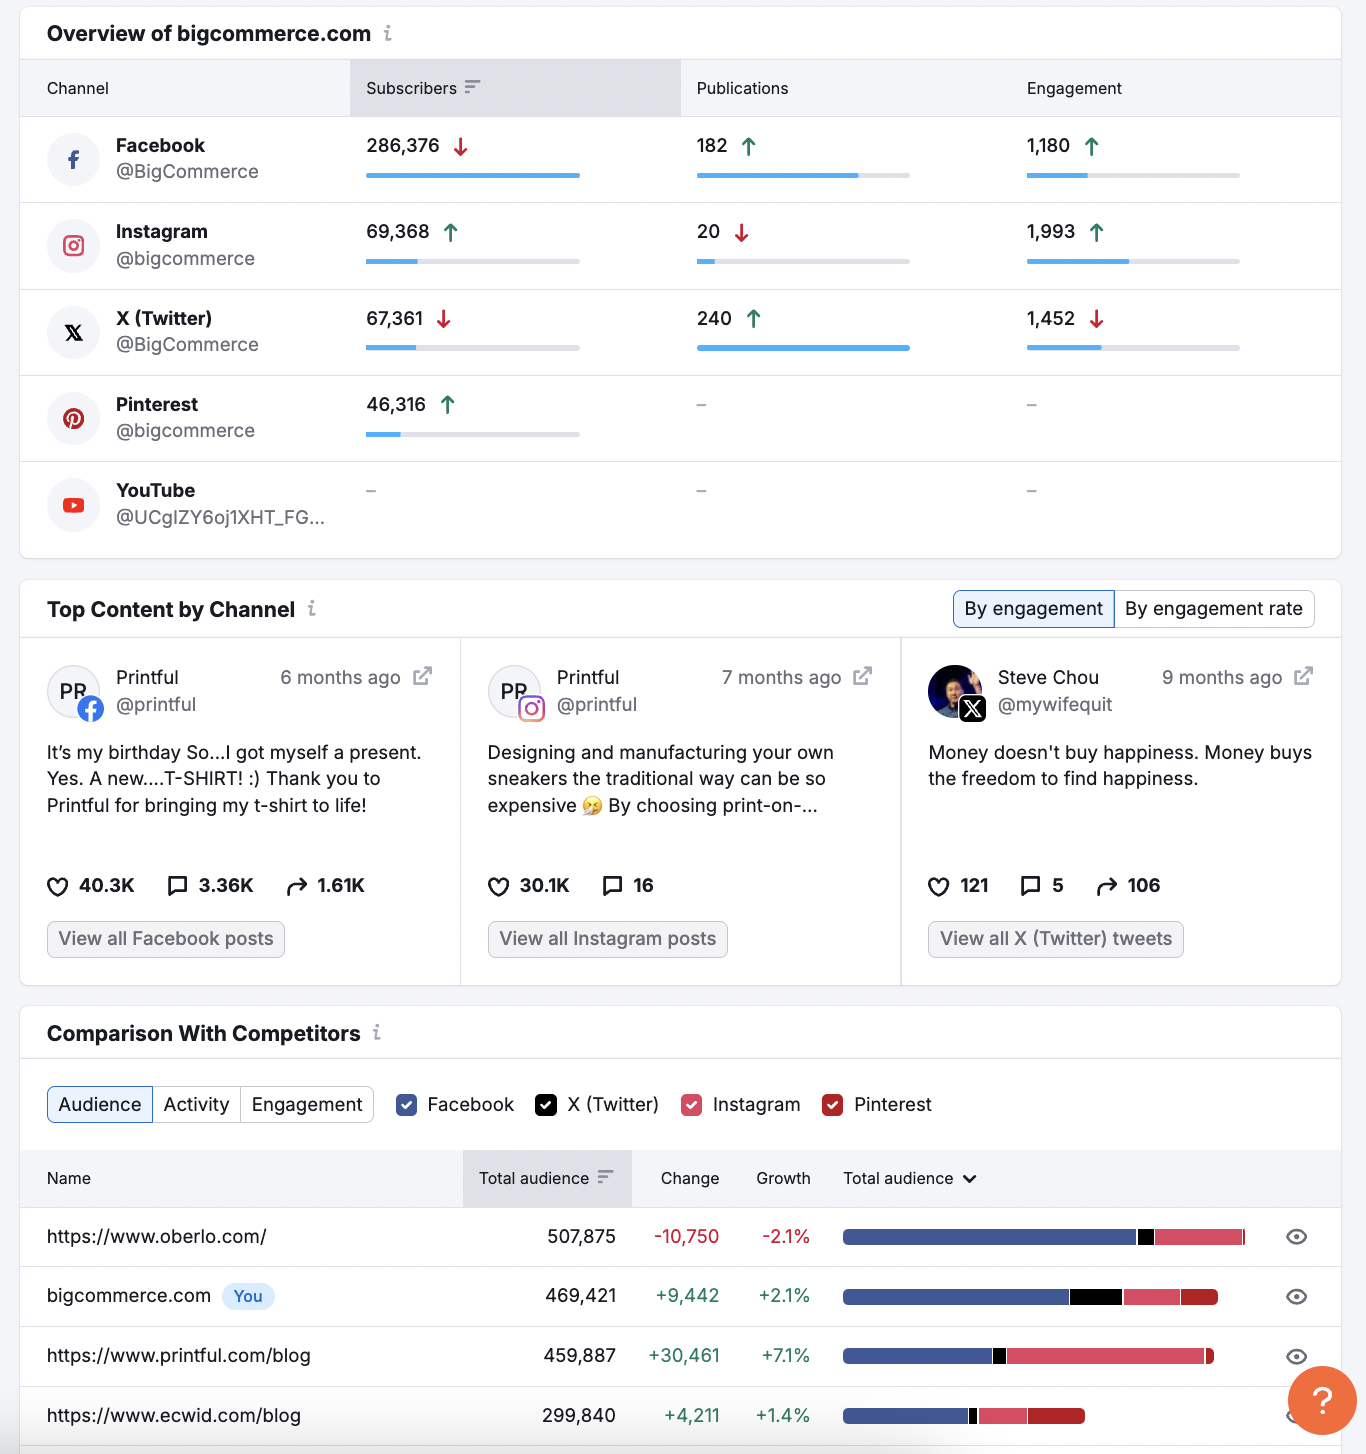This screenshot has width=1366, height=1454.
Task: Open the orange help question mark button
Action: pyautogui.click(x=1321, y=1400)
